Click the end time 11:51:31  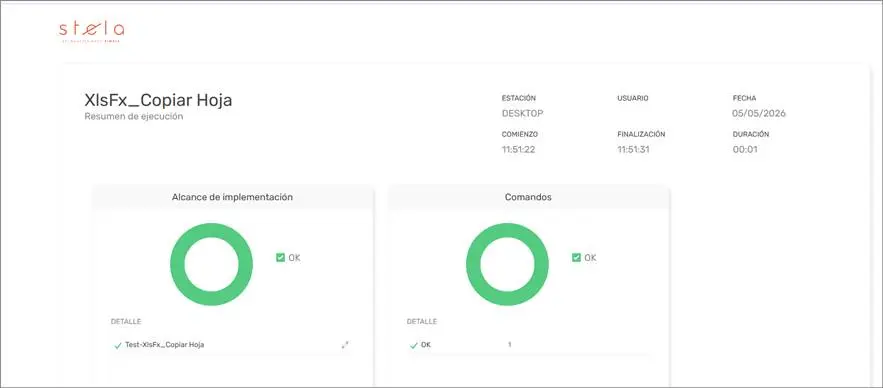coord(634,150)
